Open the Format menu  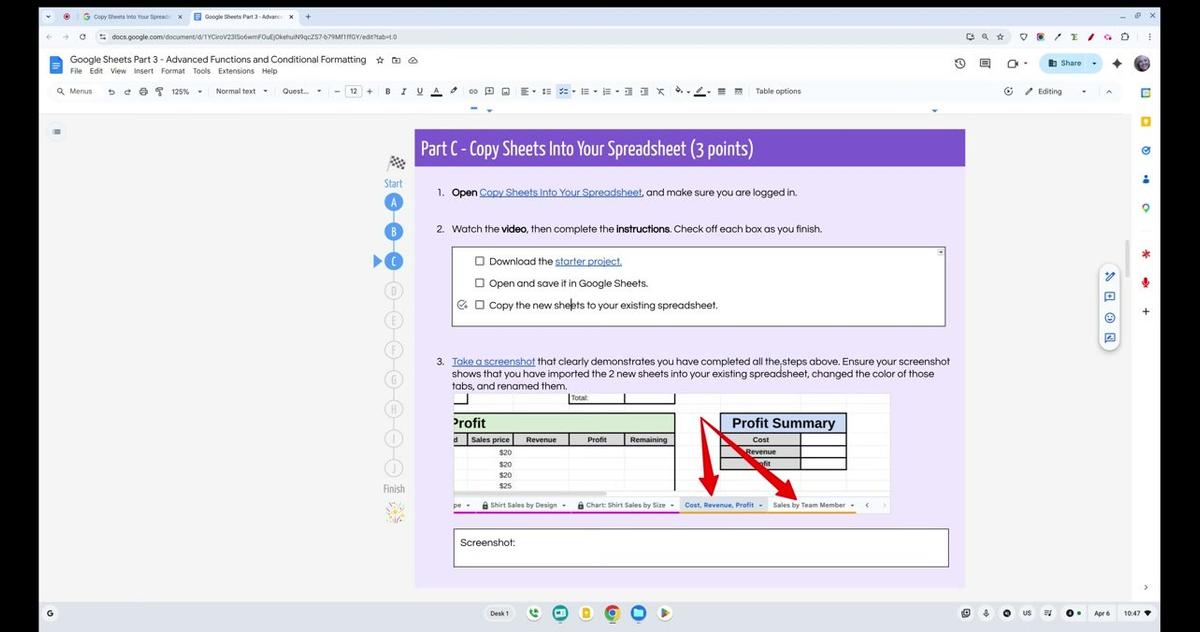tap(174, 70)
